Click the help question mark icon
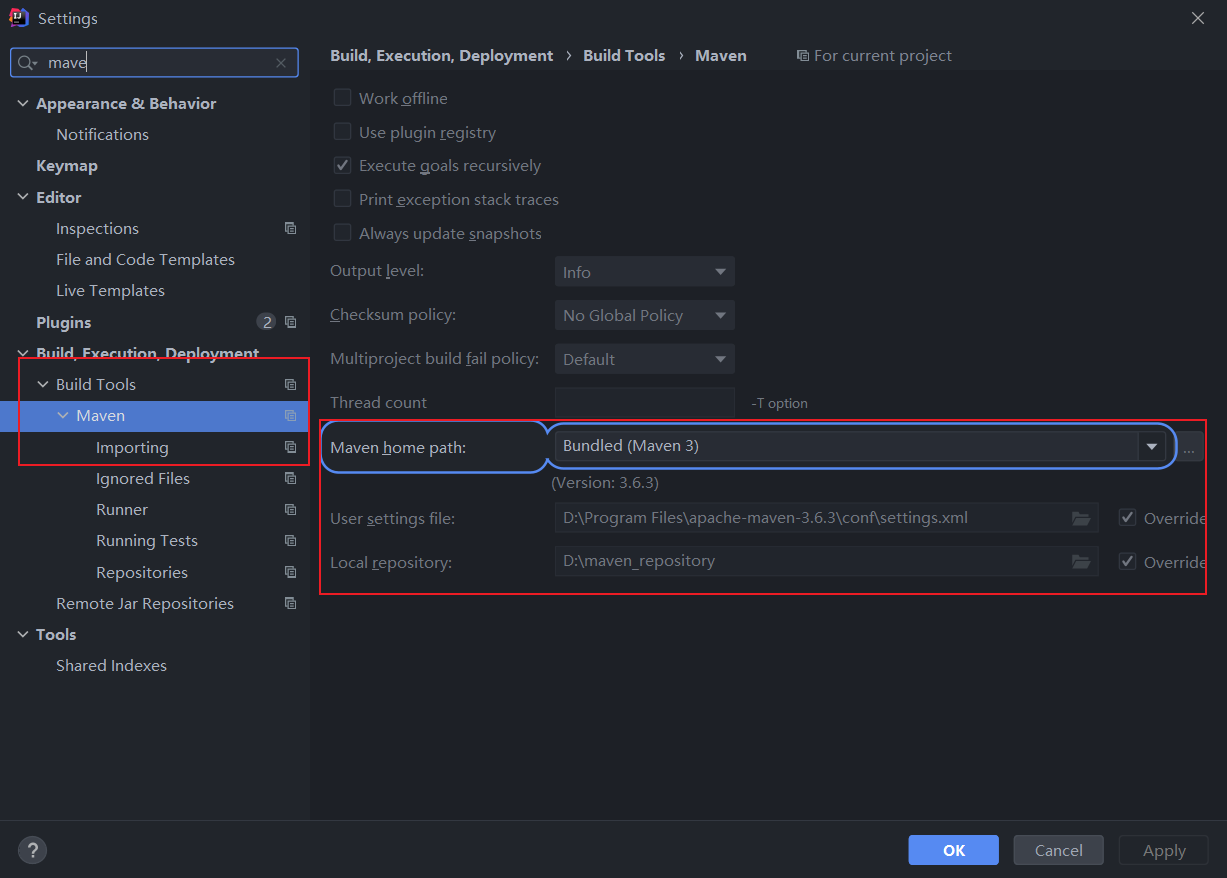 32,850
